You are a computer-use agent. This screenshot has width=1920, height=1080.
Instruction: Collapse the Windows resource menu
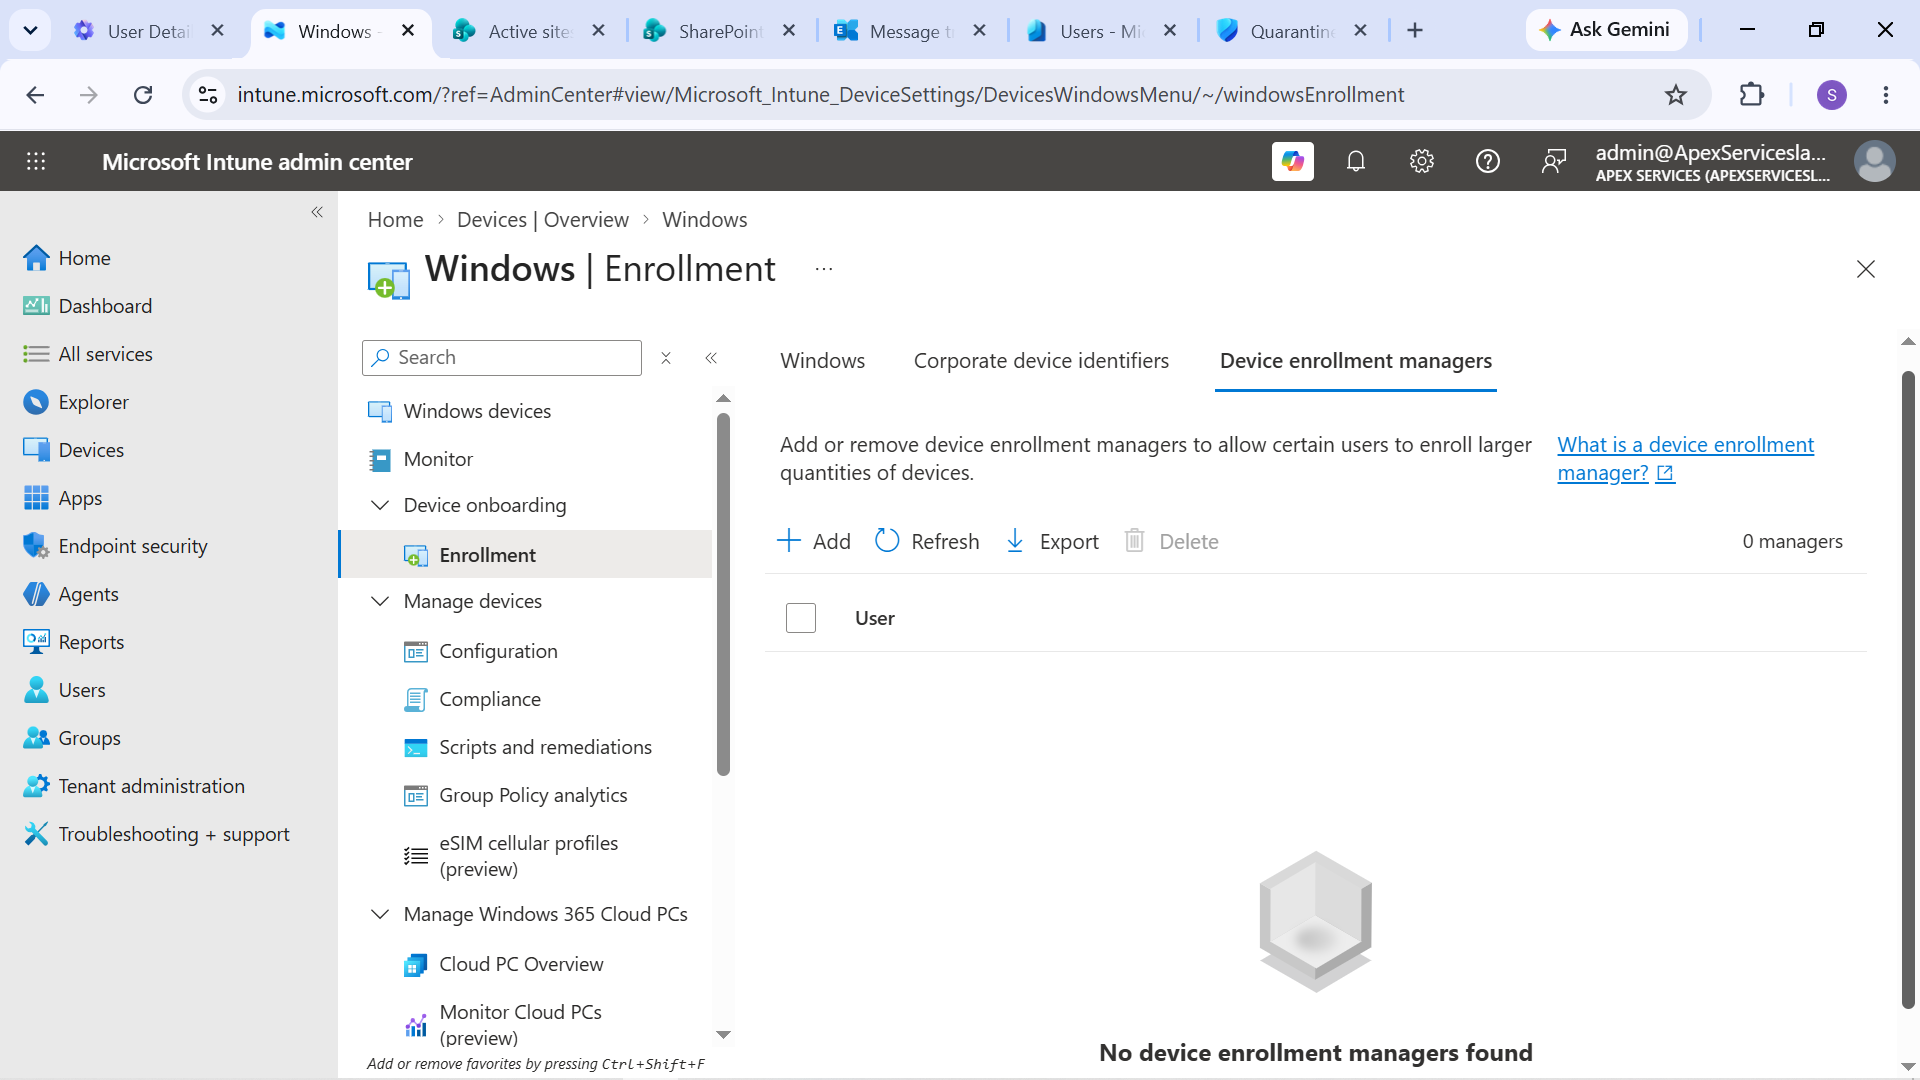(711, 358)
